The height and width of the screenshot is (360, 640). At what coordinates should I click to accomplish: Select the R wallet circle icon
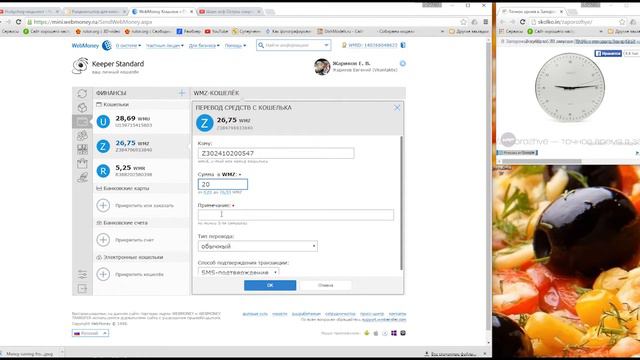103,171
